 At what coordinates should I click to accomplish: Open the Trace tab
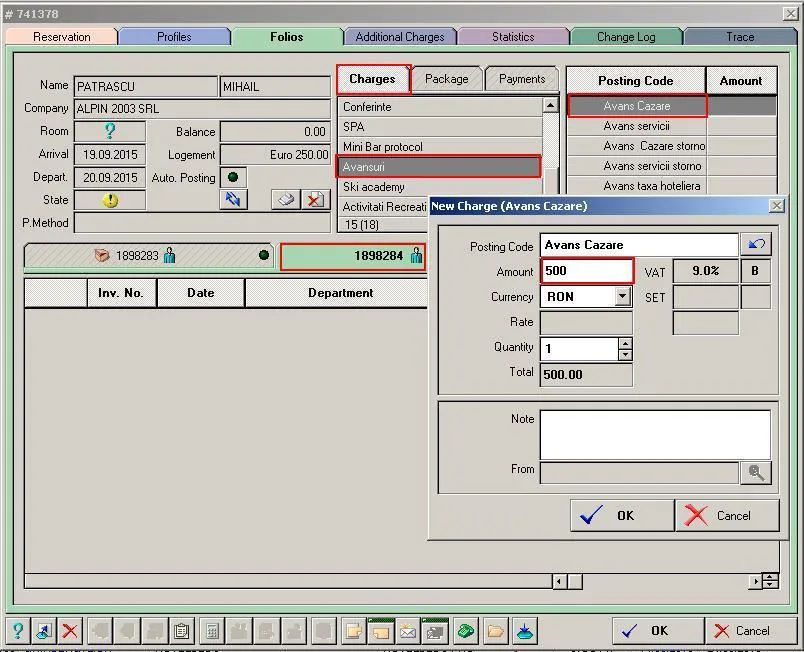point(740,37)
